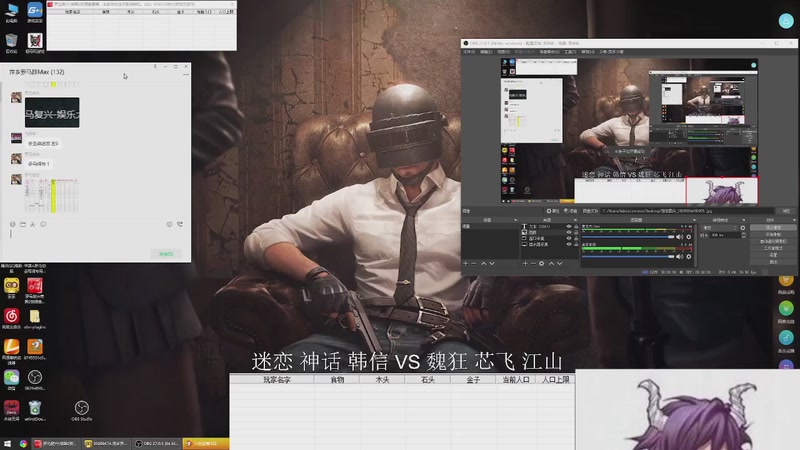
Task: Click the second button in OBS controls
Action: 773,234
